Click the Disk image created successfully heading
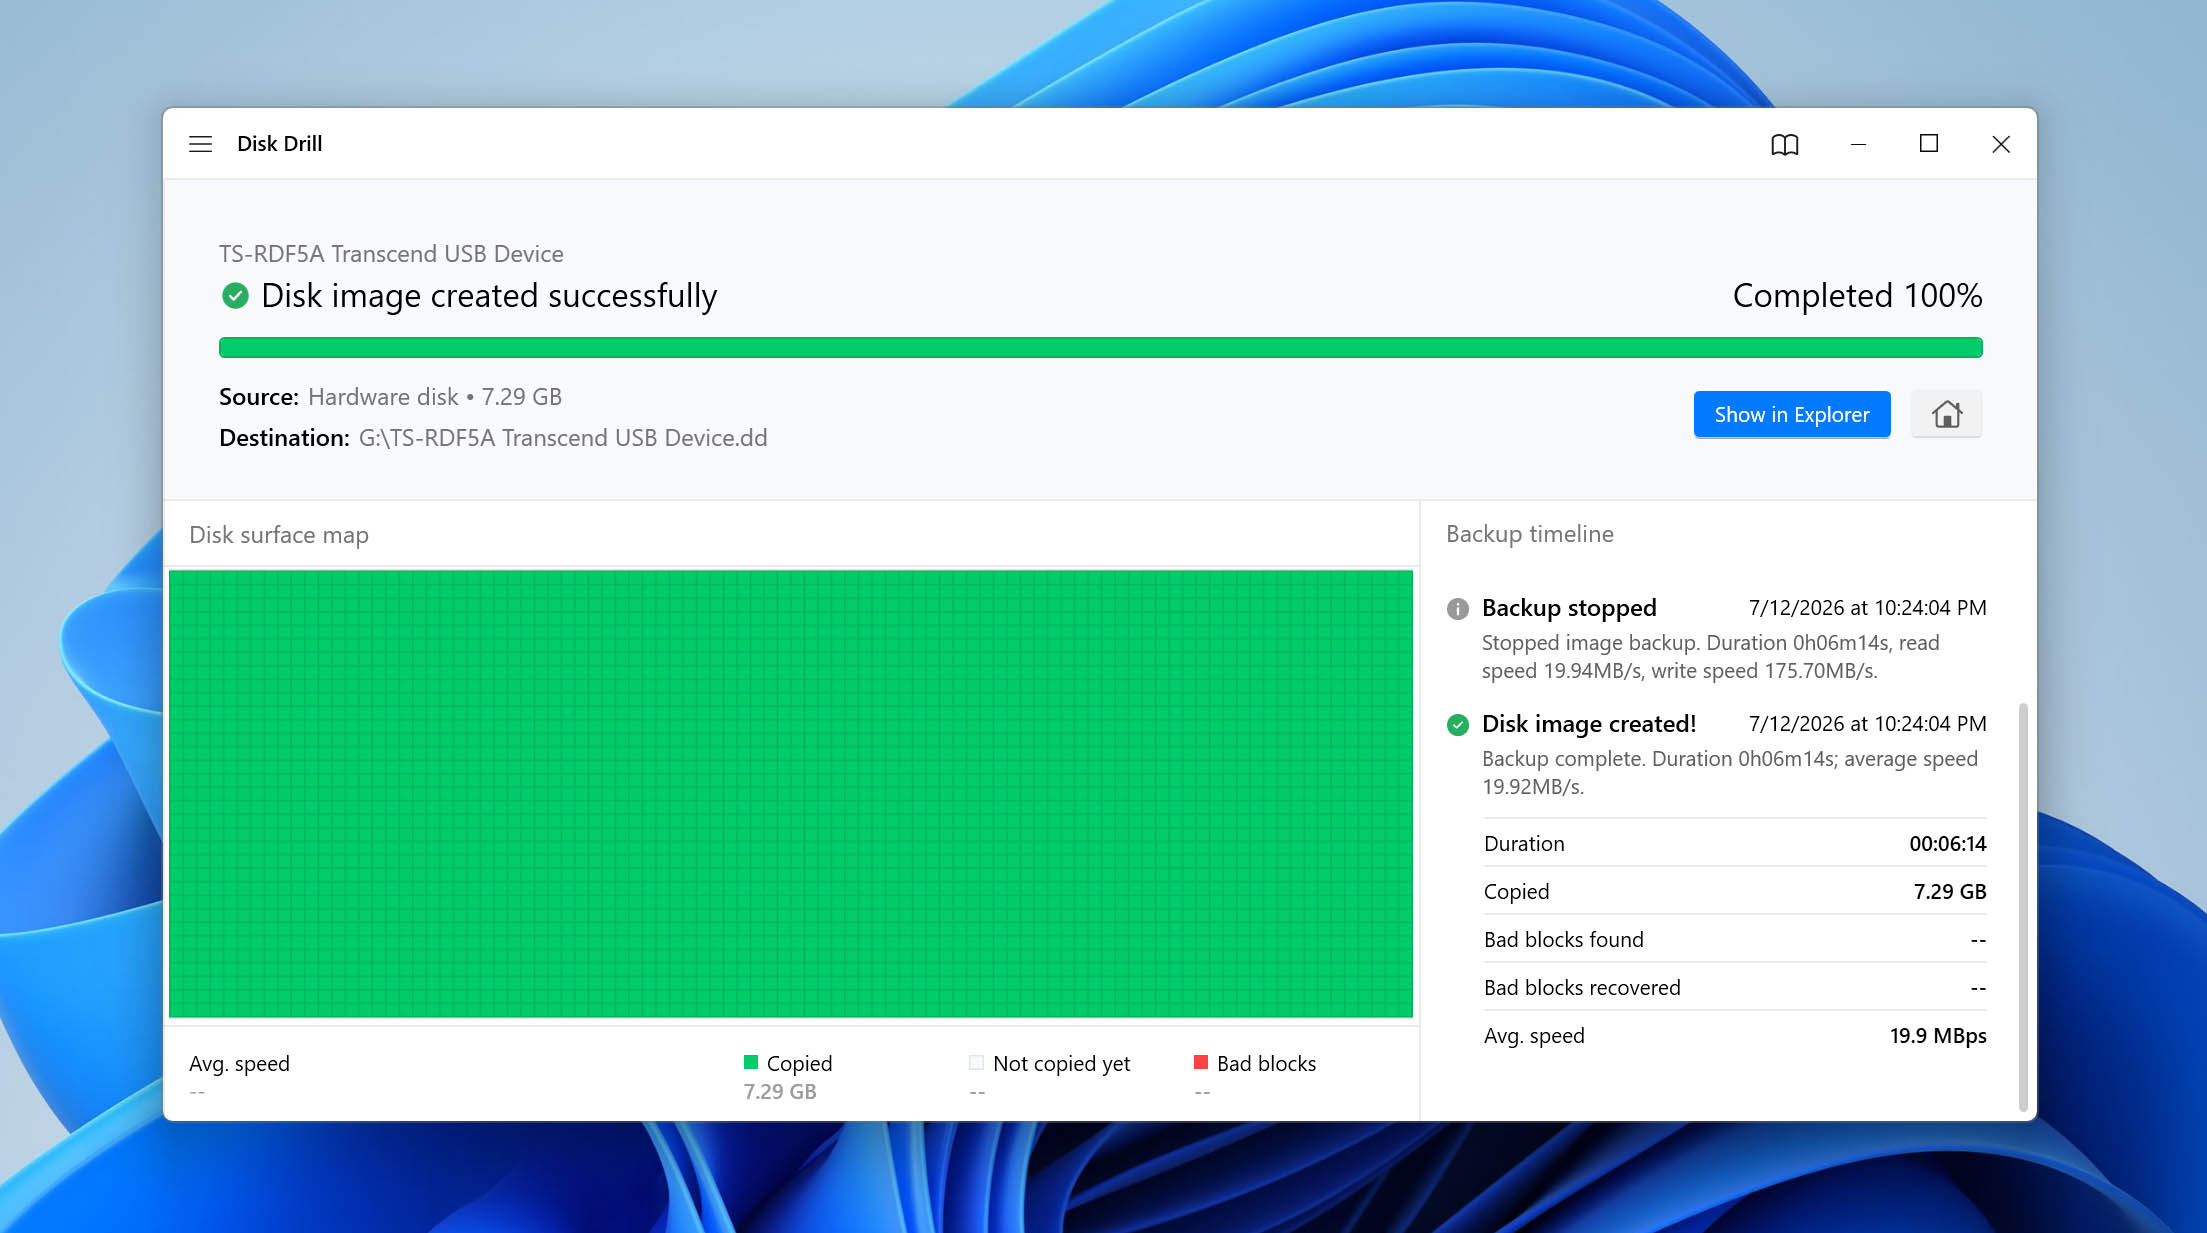Image resolution: width=2207 pixels, height=1233 pixels. (x=489, y=296)
